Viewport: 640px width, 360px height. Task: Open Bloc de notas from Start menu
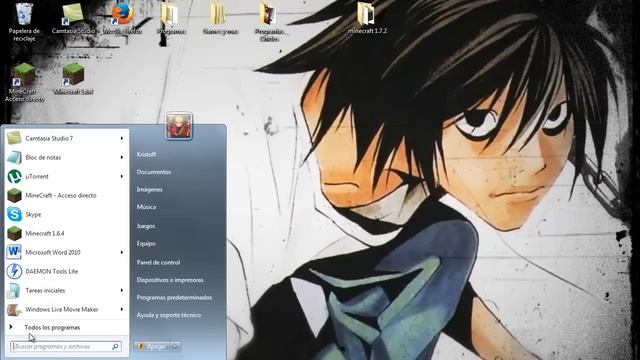(x=66, y=157)
